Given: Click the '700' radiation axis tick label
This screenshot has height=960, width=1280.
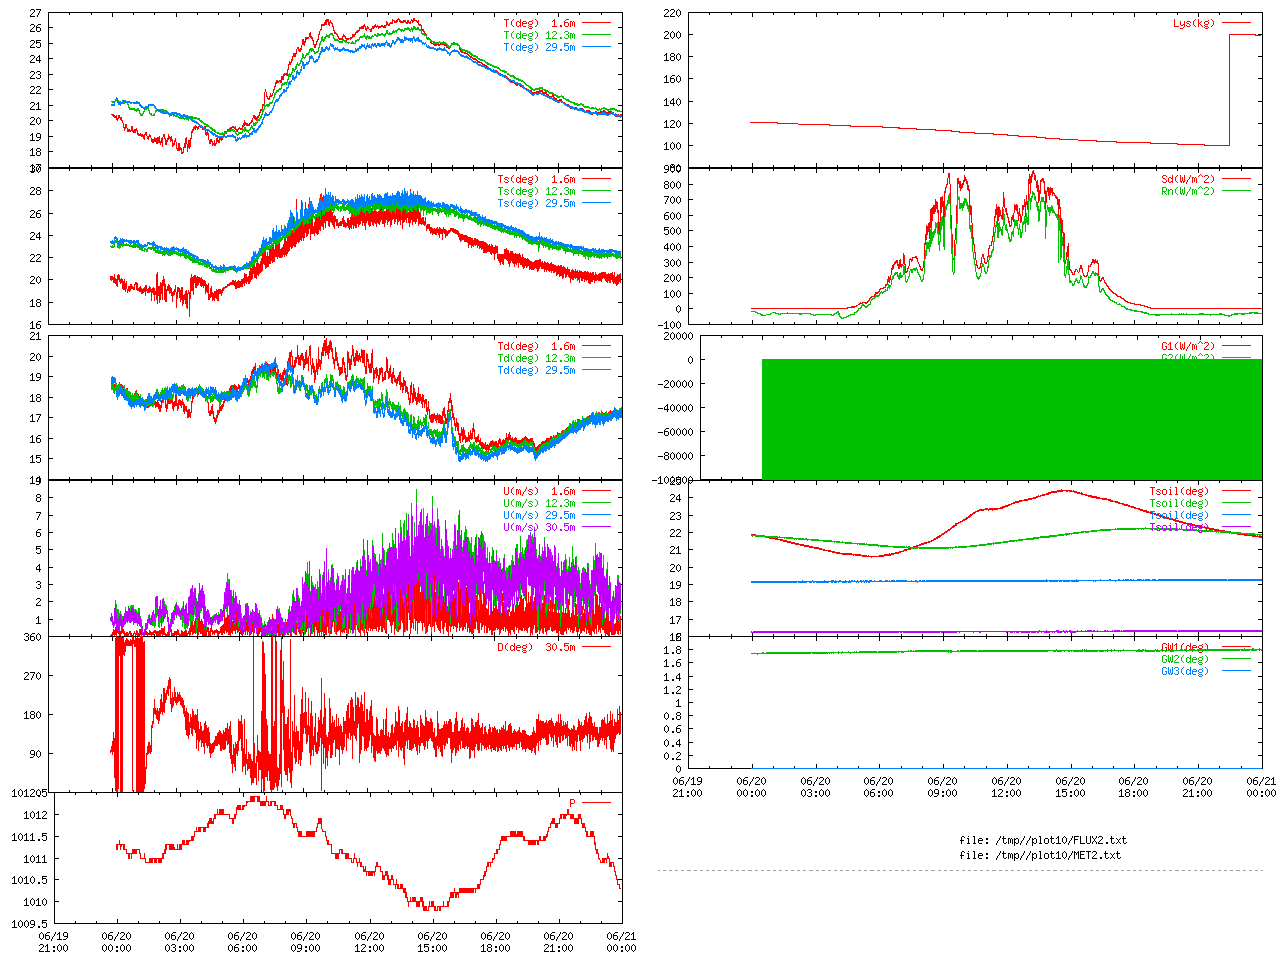Looking at the screenshot, I should (672, 200).
